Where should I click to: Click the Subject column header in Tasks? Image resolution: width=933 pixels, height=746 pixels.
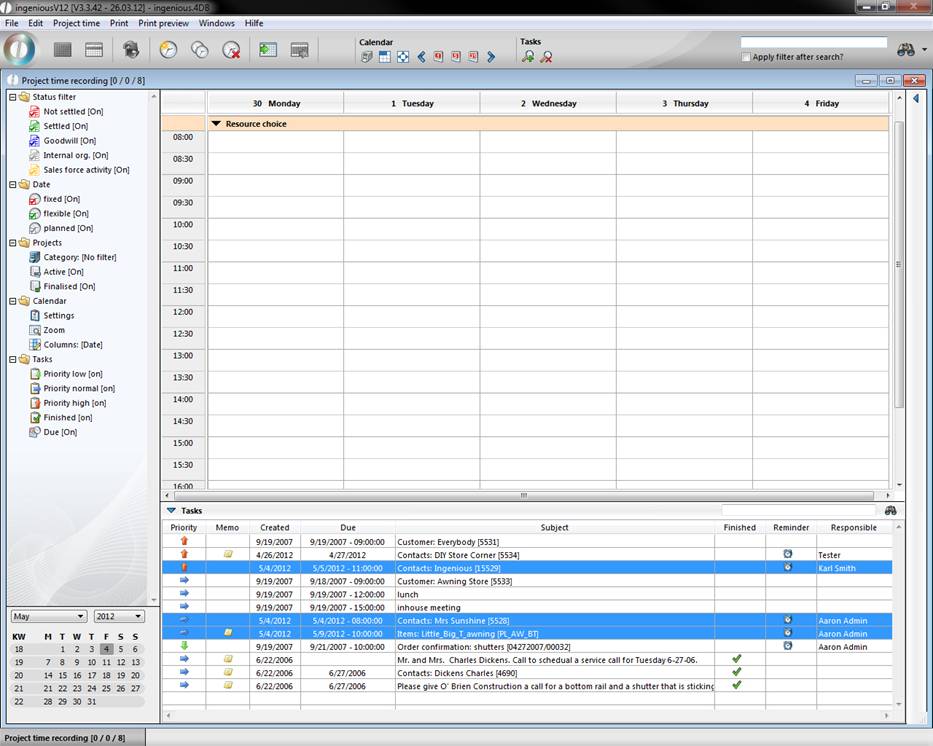(x=554, y=527)
